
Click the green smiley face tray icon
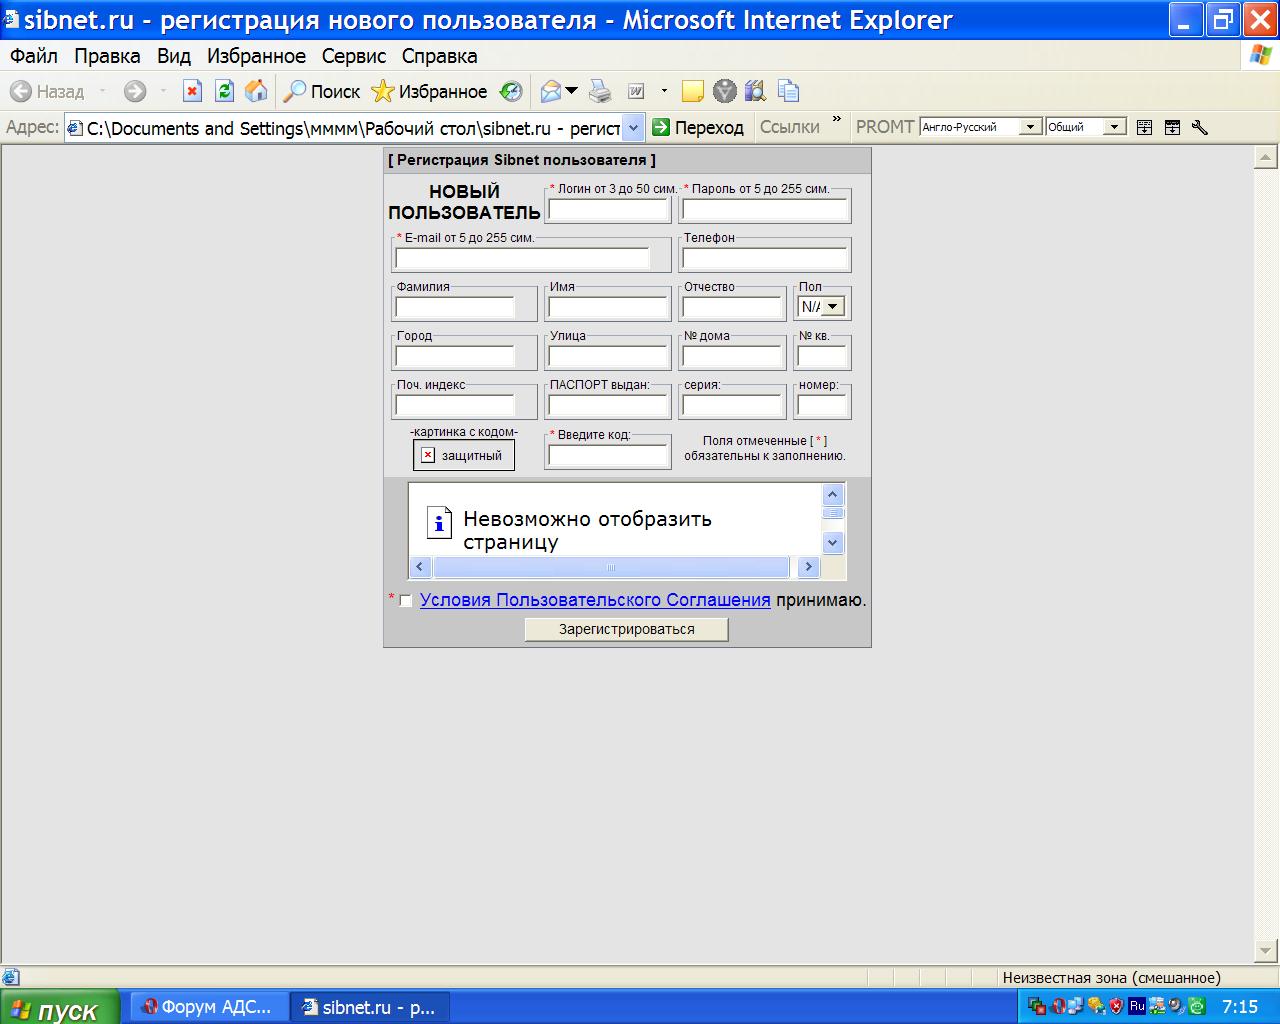[1197, 1007]
